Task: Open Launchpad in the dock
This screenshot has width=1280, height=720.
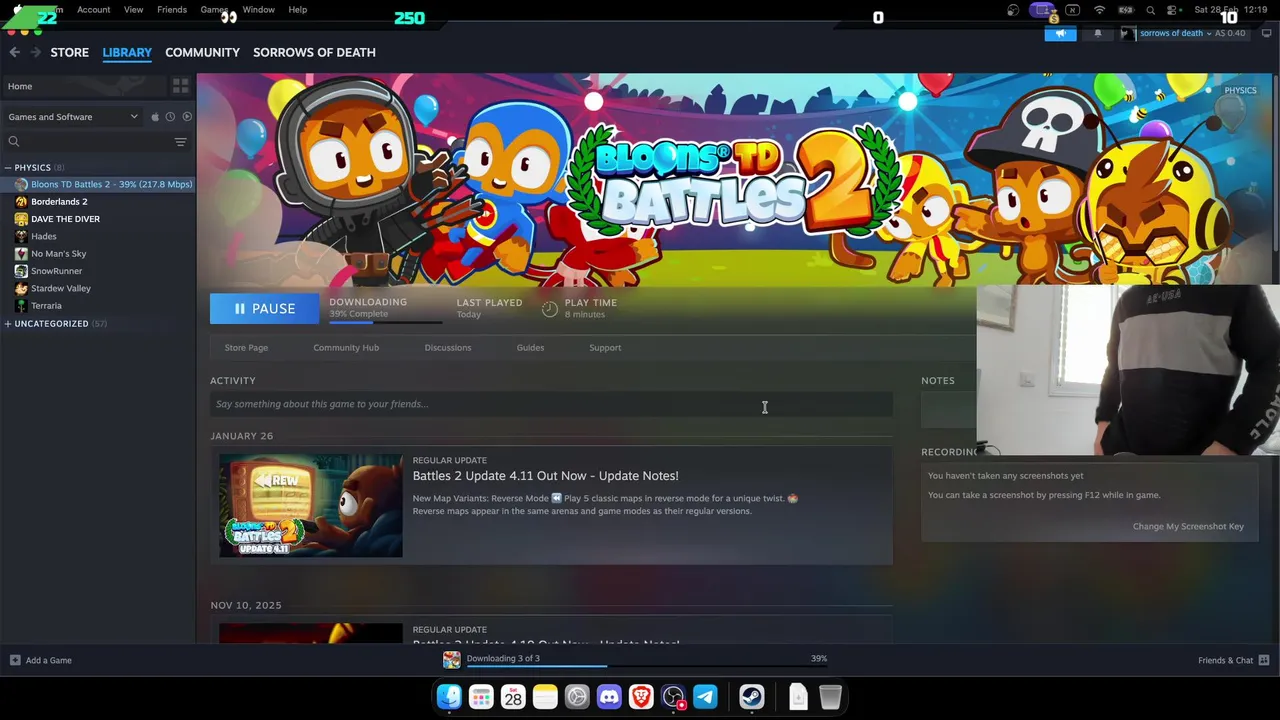Action: pyautogui.click(x=481, y=697)
